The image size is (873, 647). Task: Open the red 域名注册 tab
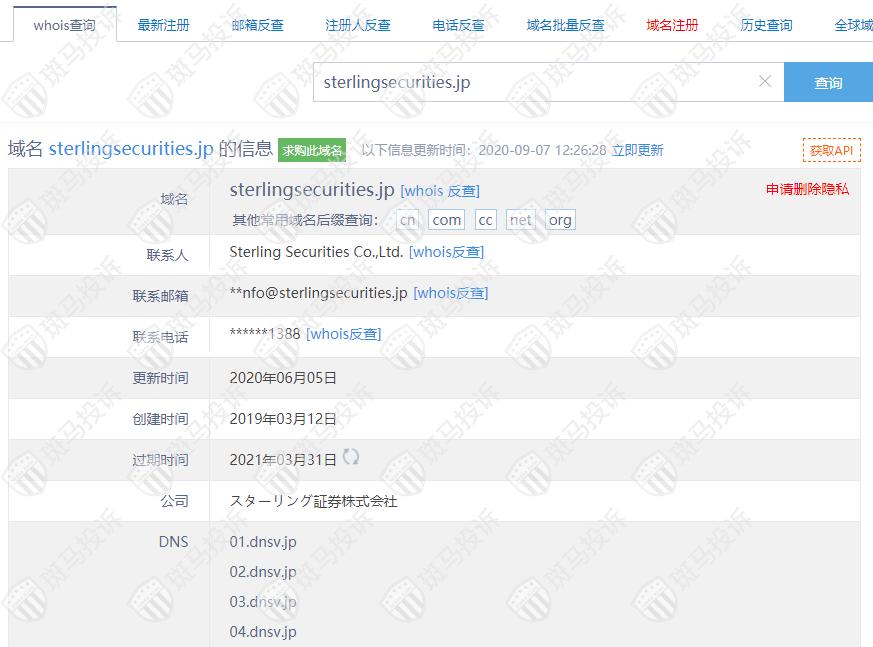pos(672,25)
